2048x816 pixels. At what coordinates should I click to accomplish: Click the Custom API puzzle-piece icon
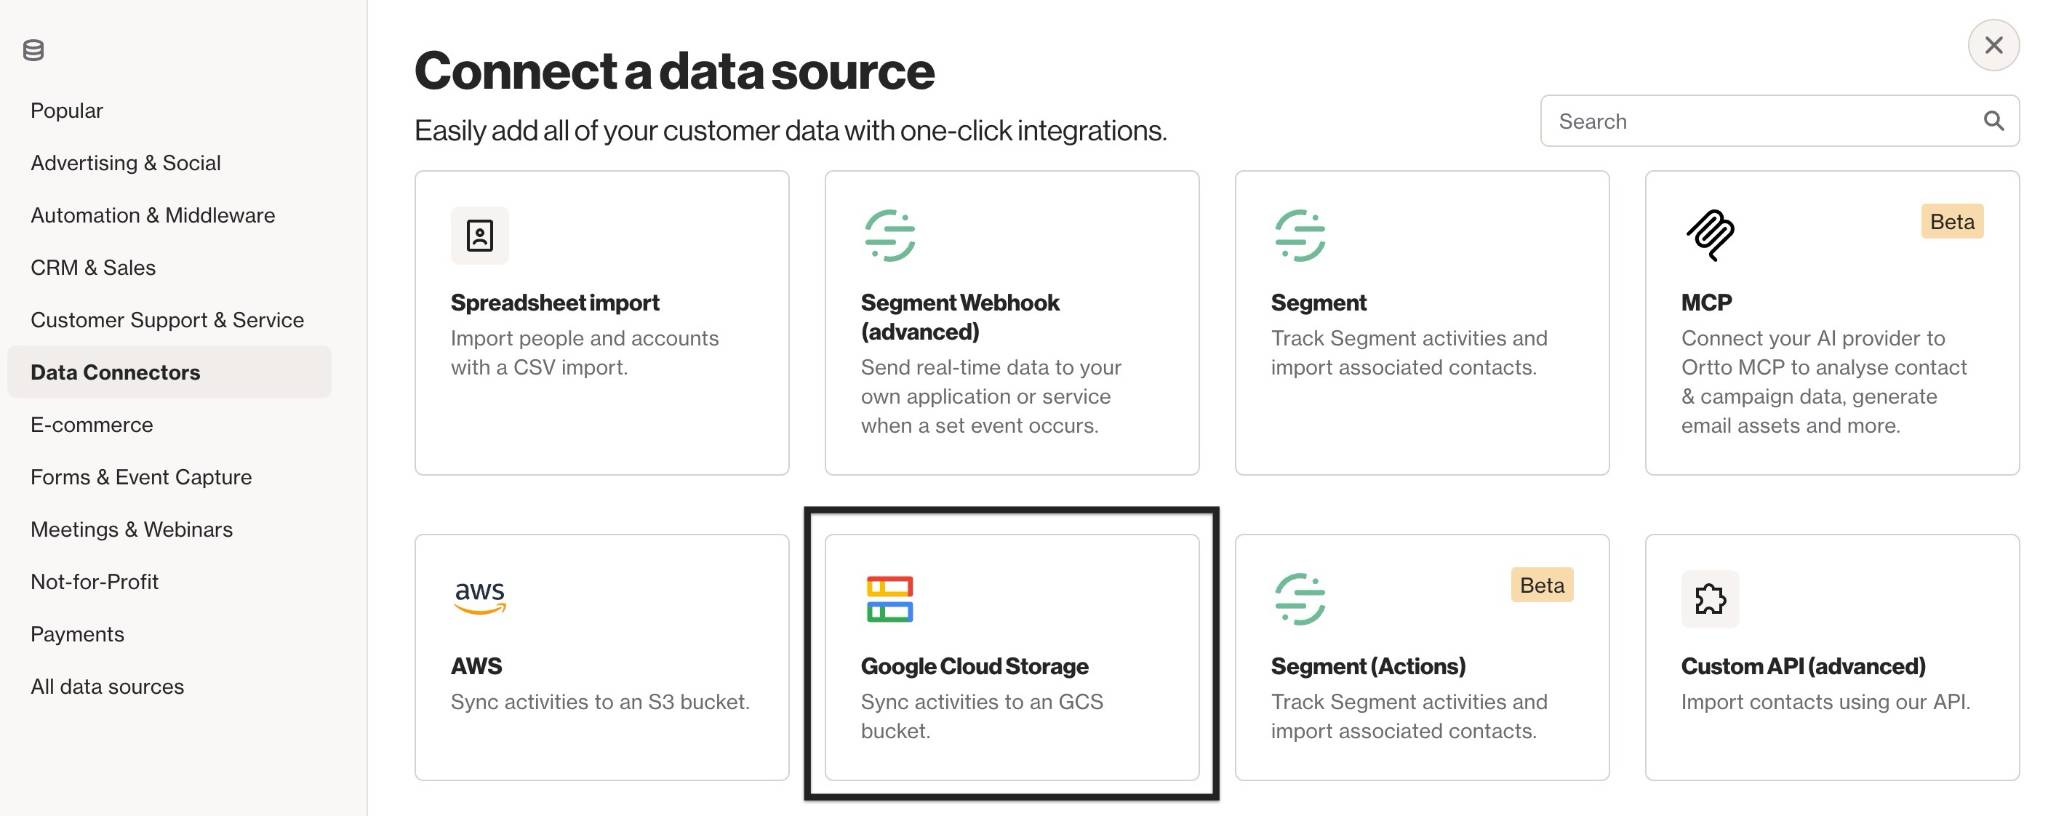coord(1710,599)
